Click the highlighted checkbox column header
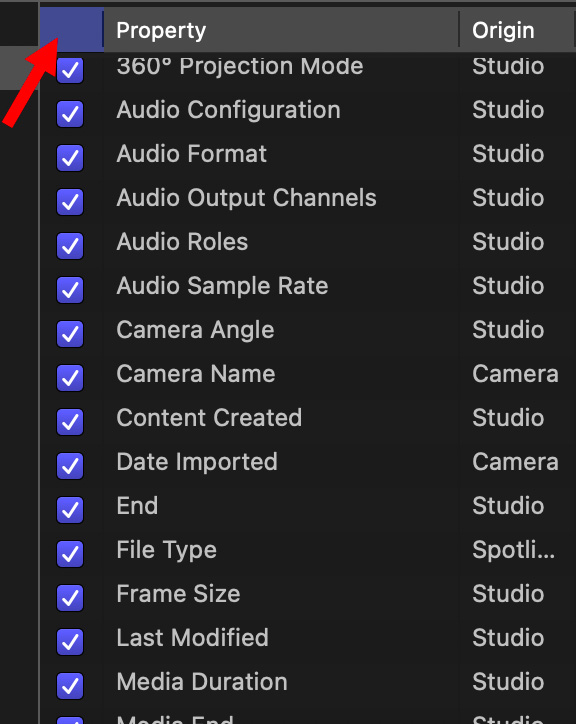 [72, 30]
